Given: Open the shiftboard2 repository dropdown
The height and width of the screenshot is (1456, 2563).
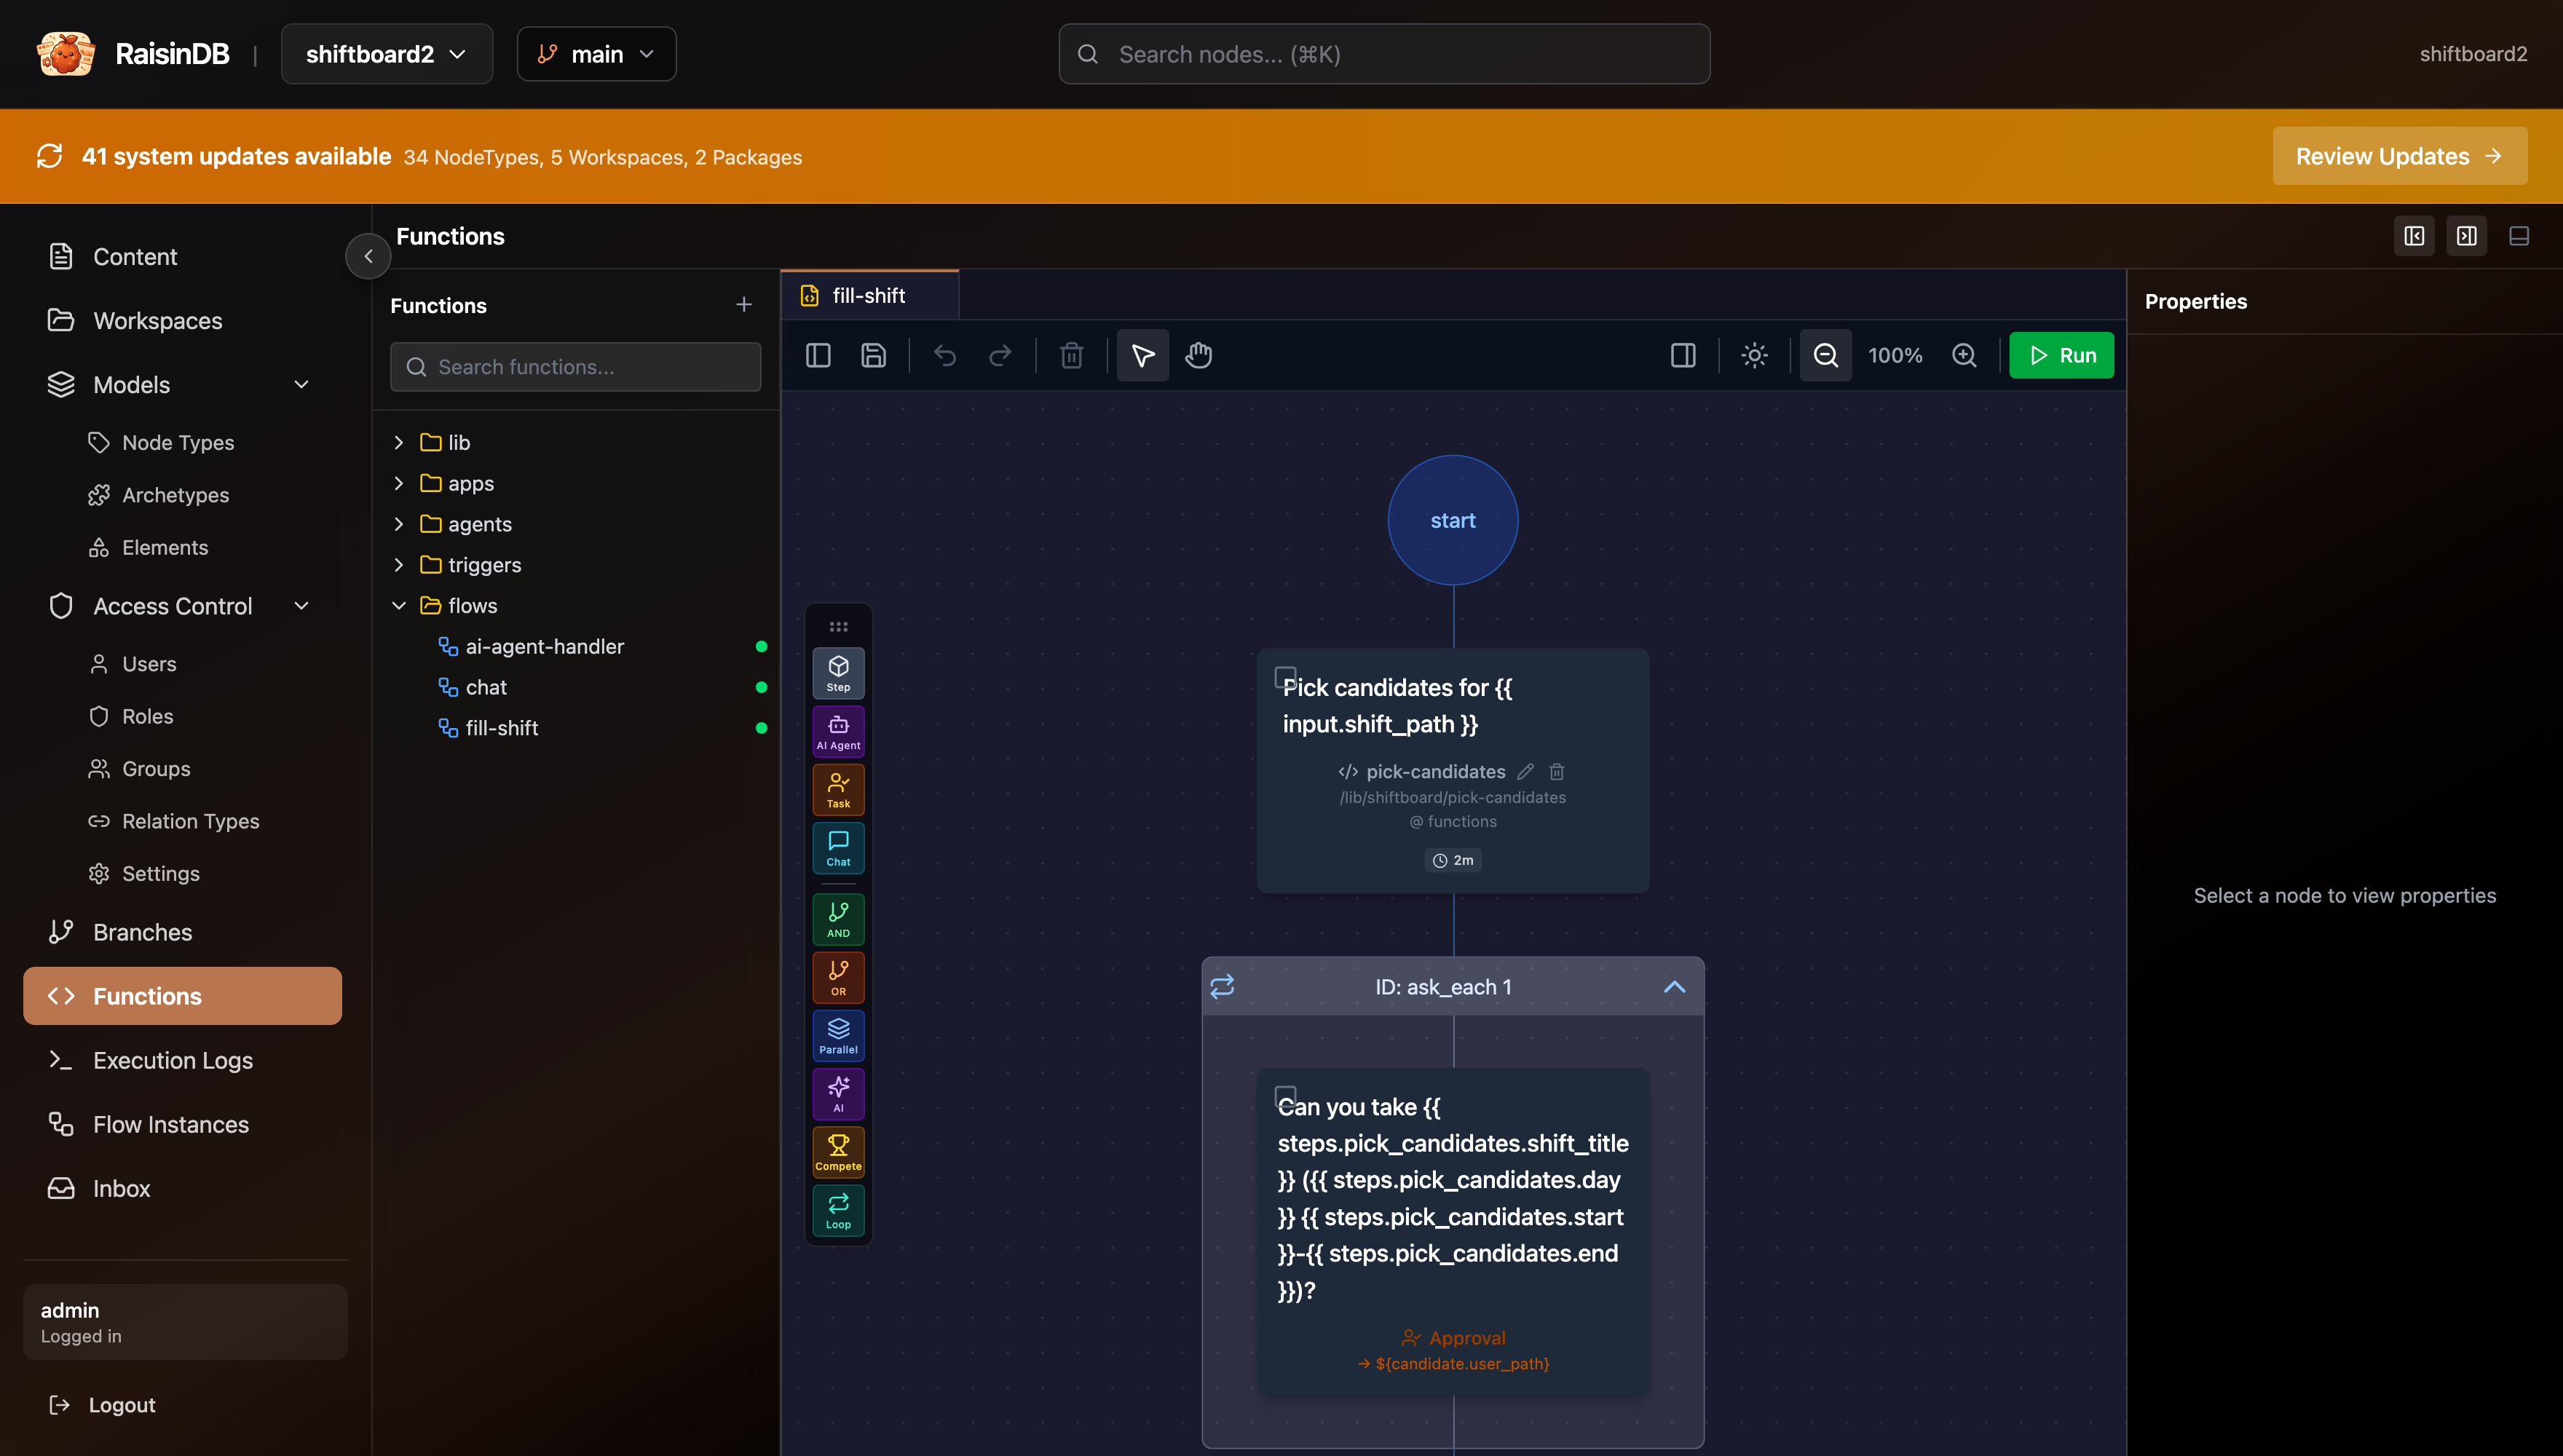Looking at the screenshot, I should tap(386, 54).
